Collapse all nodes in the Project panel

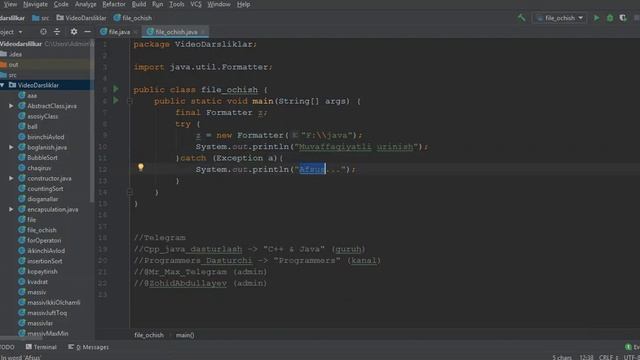point(57,31)
